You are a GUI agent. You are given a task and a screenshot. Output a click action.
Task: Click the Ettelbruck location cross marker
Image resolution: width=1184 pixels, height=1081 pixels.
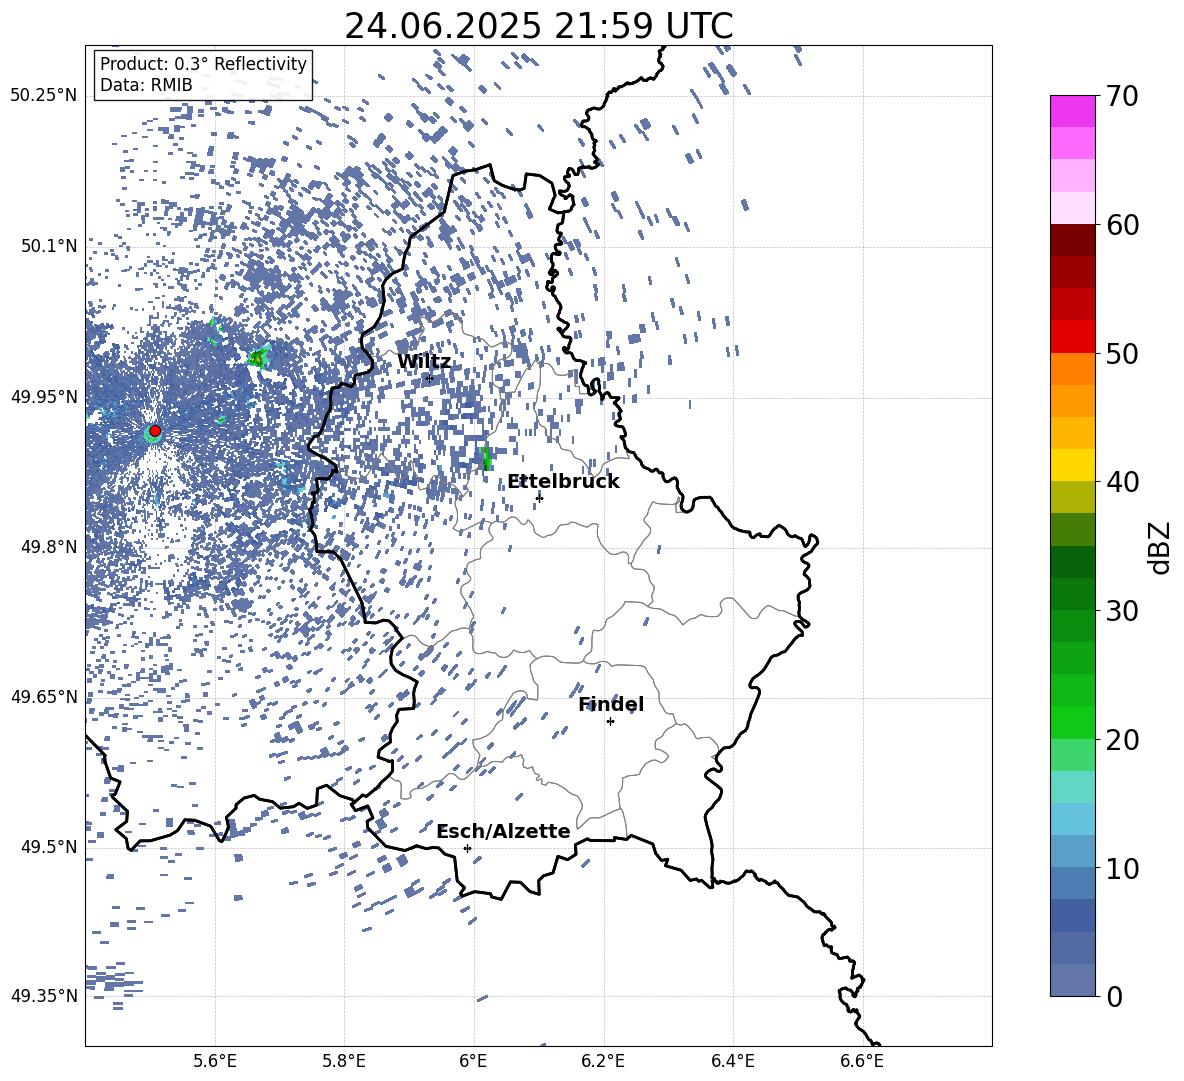539,498
